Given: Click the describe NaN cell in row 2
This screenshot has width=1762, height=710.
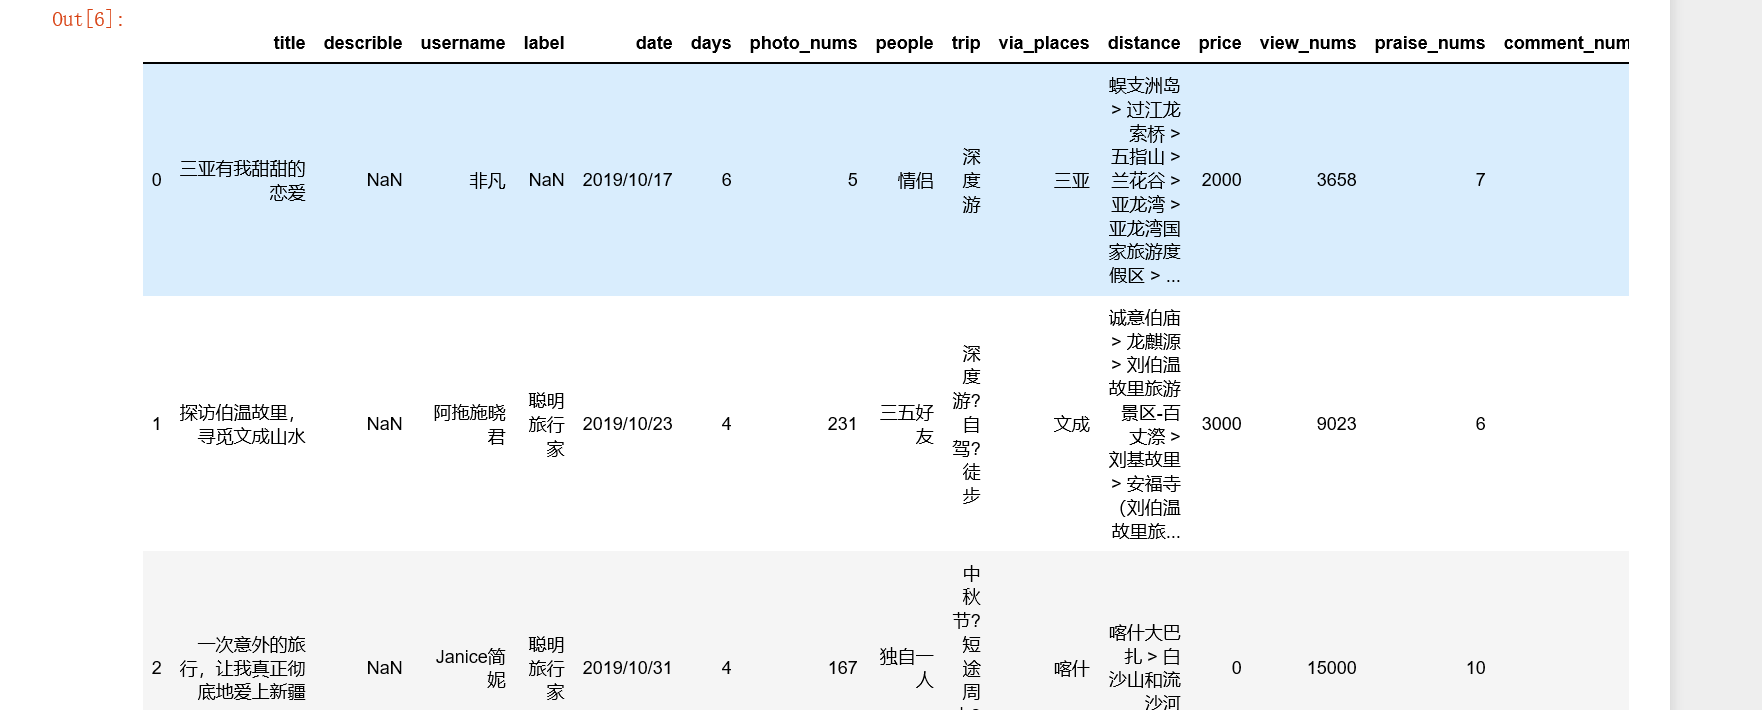Looking at the screenshot, I should coord(384,668).
